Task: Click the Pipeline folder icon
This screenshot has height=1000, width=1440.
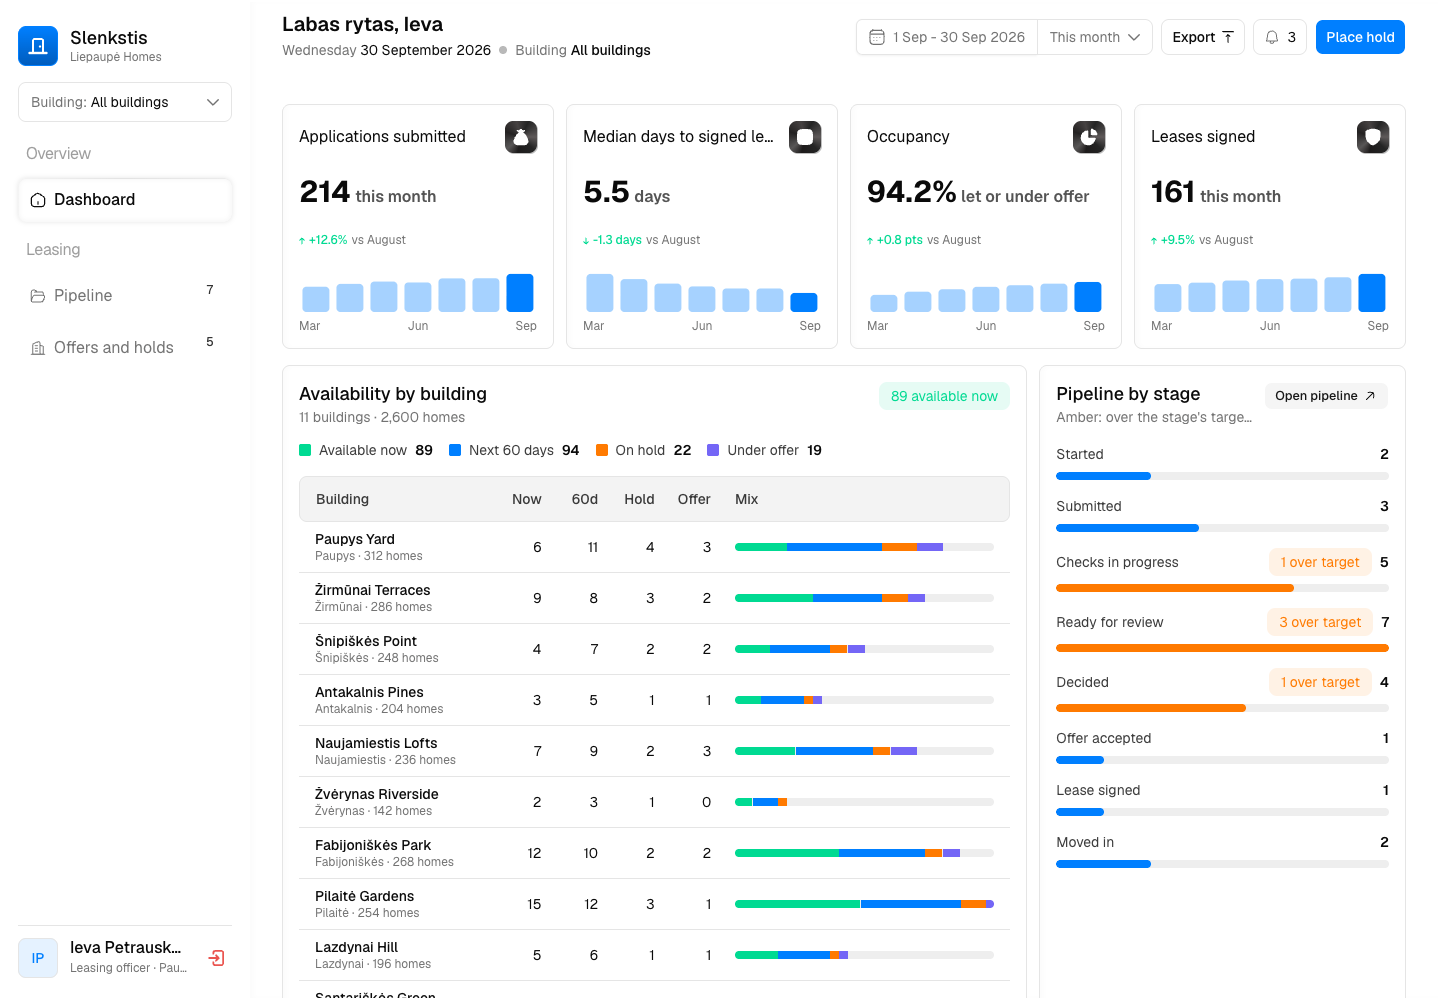Action: tap(38, 296)
